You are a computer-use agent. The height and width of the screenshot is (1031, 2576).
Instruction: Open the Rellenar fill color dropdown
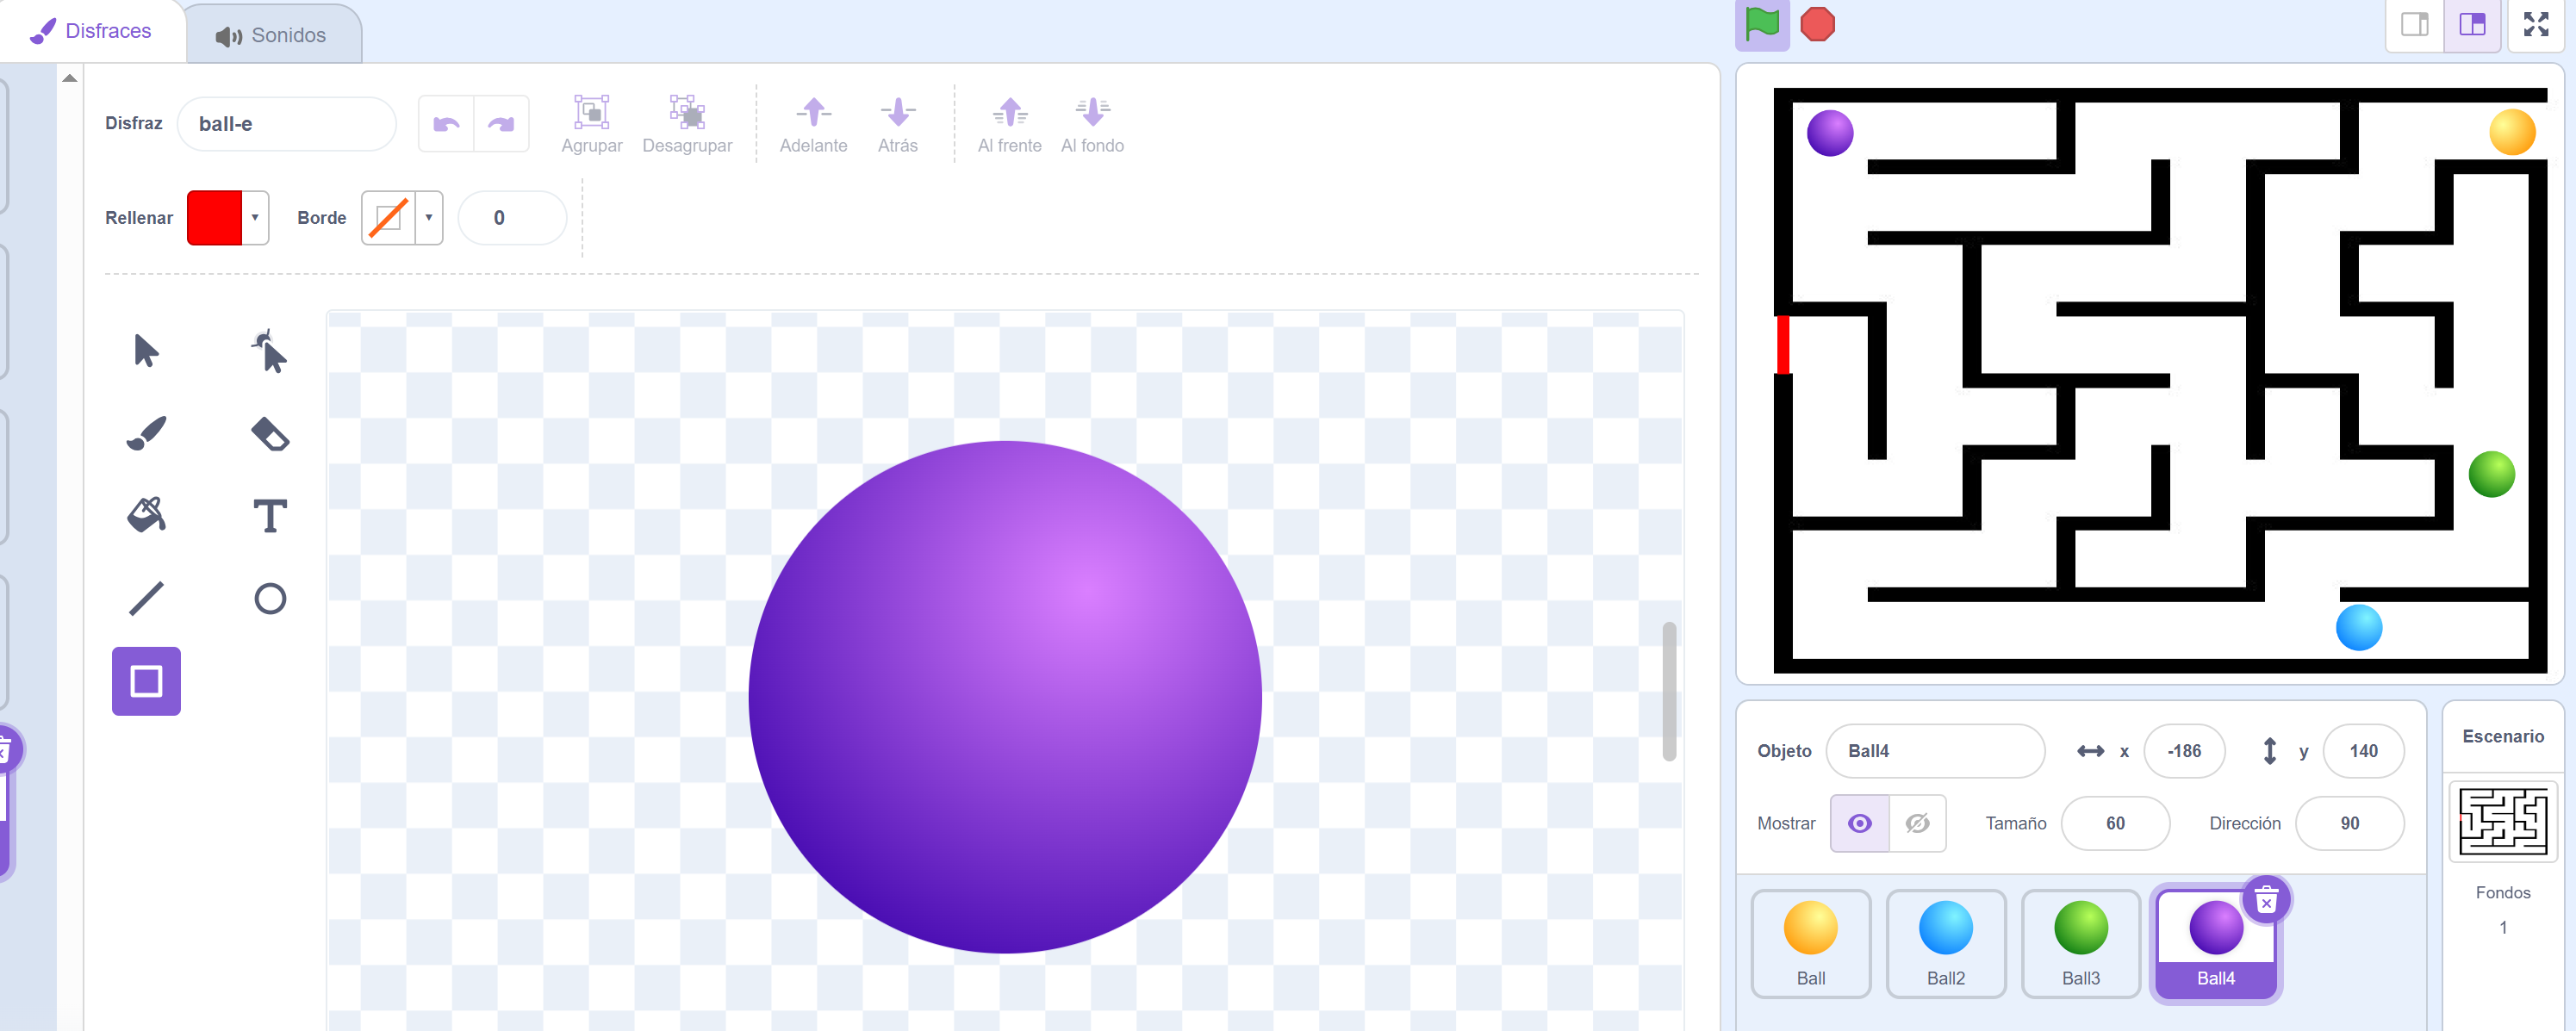pos(255,218)
